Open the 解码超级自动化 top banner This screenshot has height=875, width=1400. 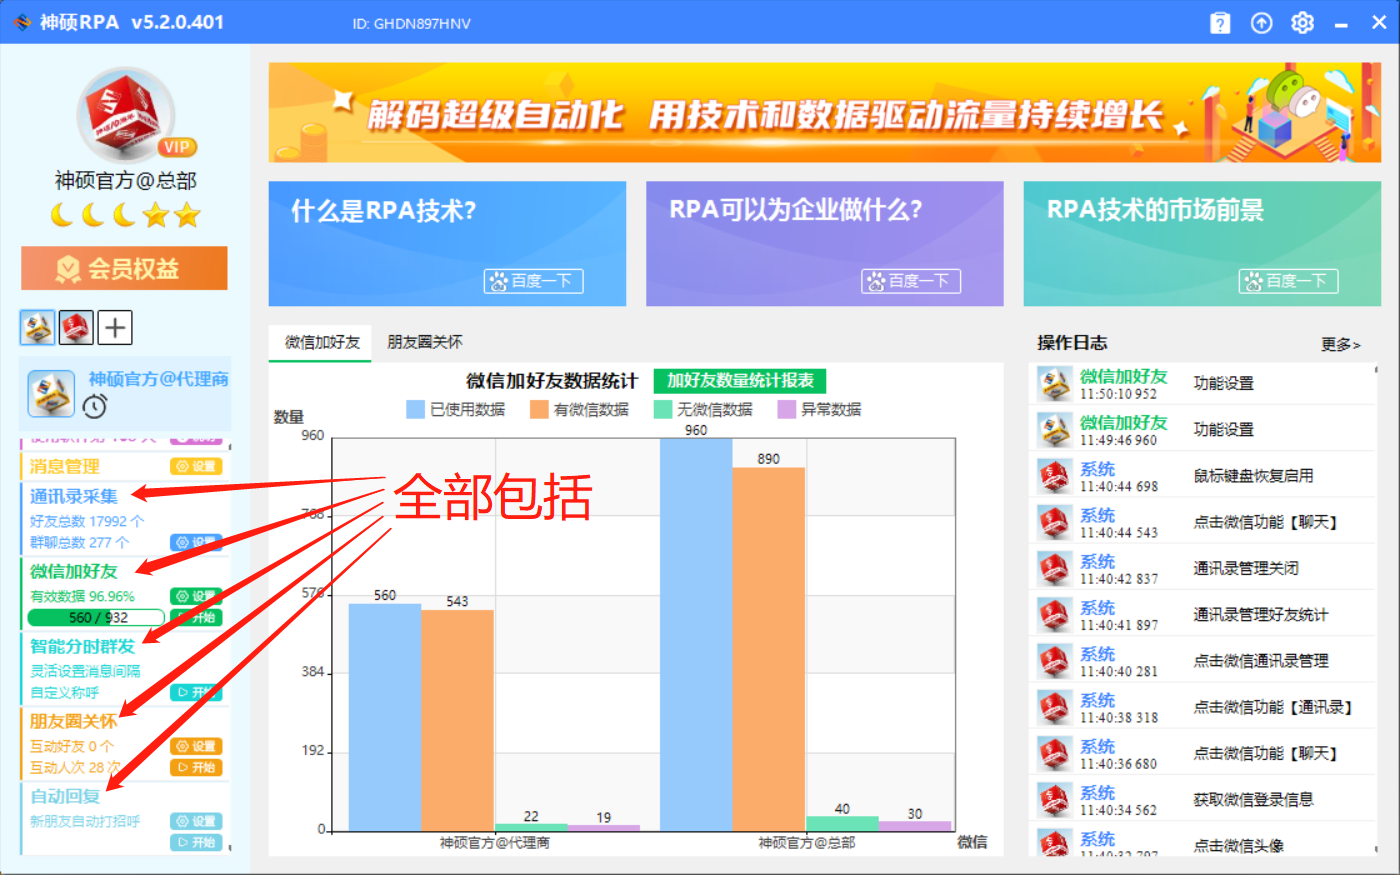pos(825,113)
